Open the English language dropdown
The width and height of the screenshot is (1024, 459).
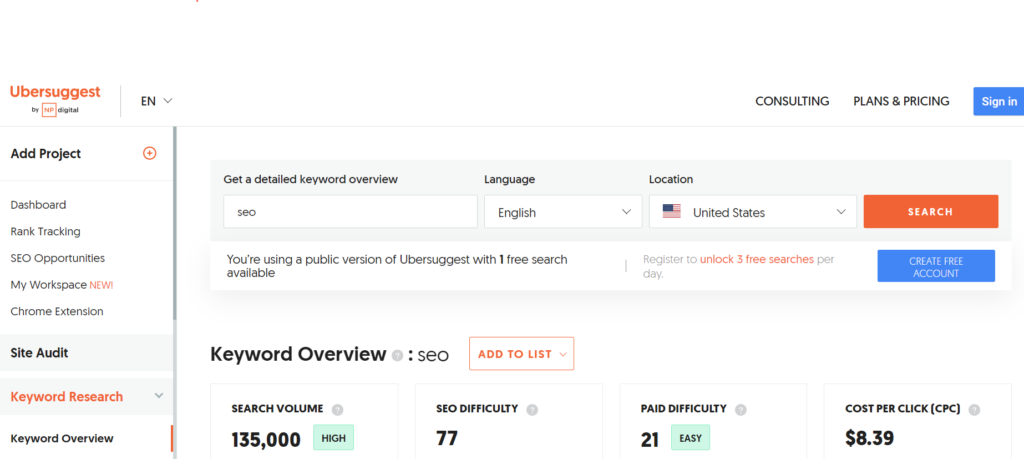point(563,212)
